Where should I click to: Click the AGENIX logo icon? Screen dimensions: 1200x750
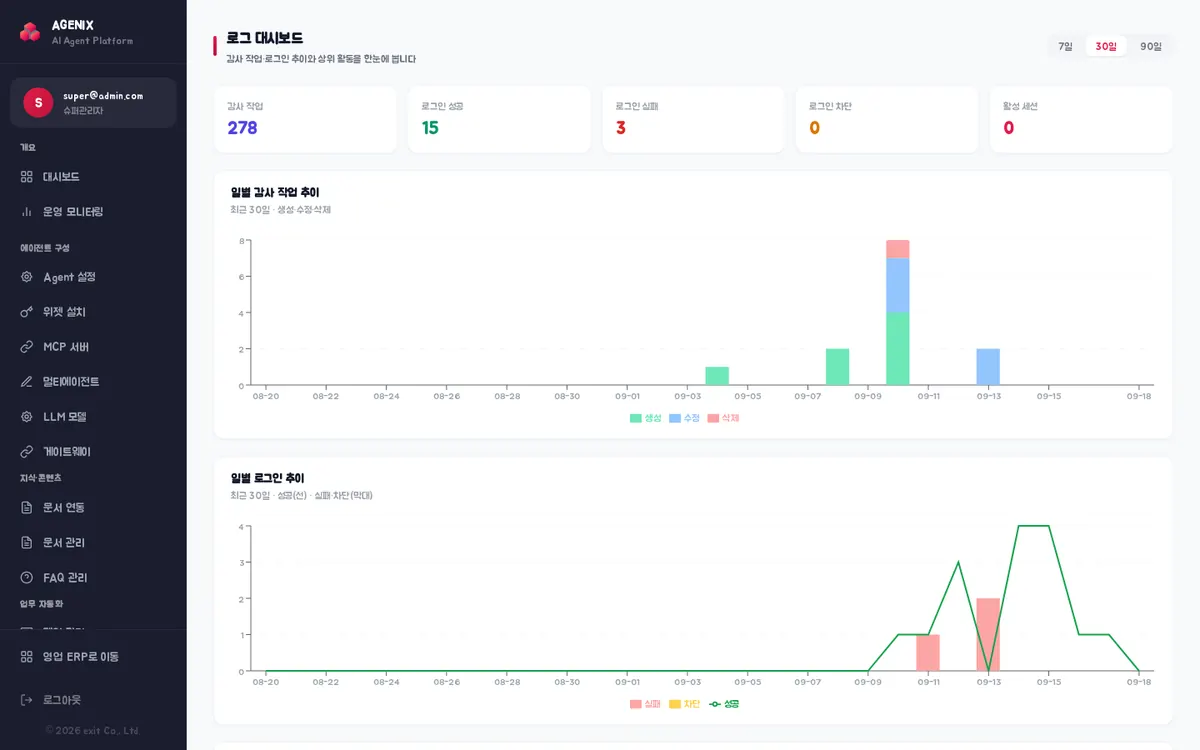coord(30,32)
